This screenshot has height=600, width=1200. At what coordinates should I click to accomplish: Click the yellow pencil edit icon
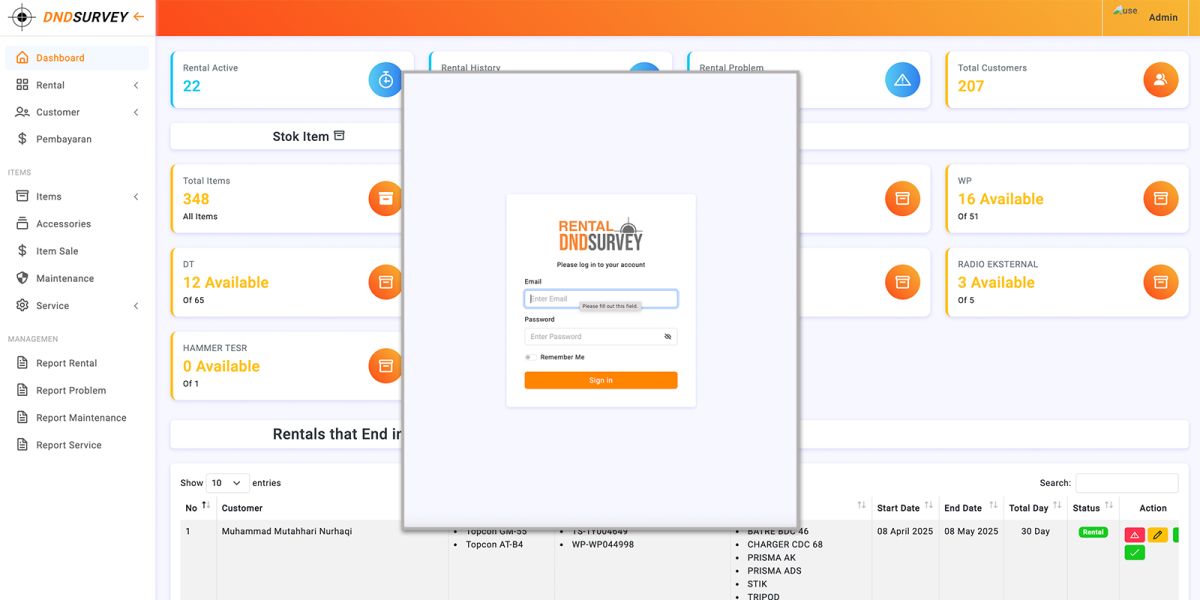[1157, 535]
